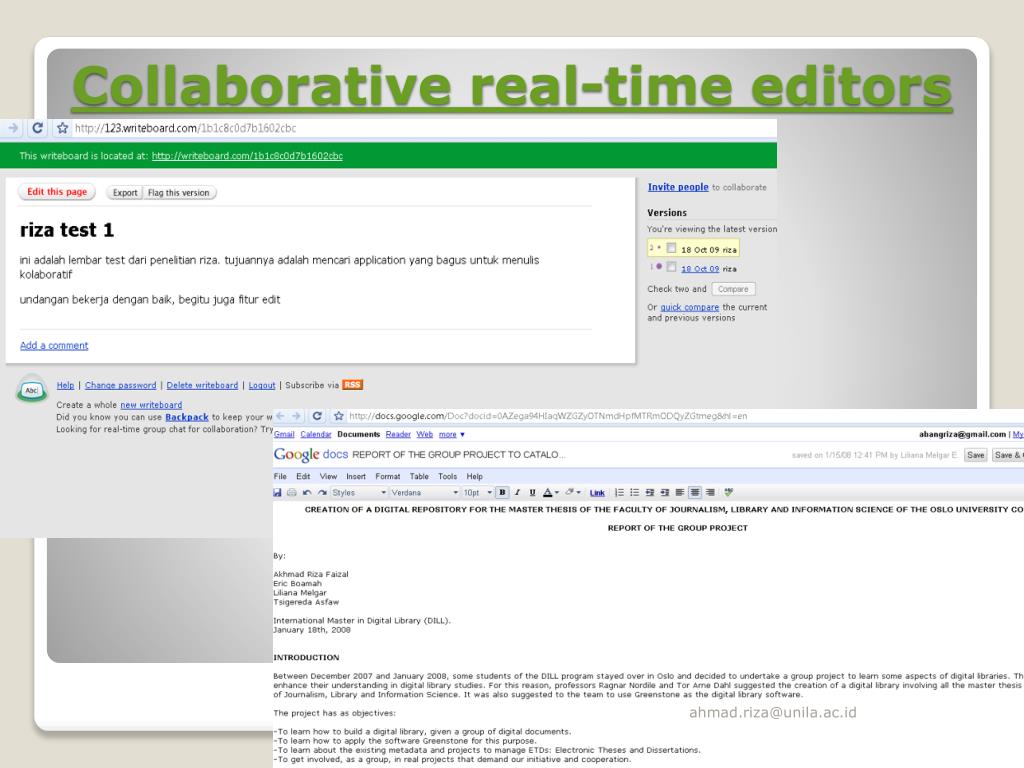1024x768 pixels.
Task: Reload the Google Docs browser page
Action: click(x=317, y=416)
